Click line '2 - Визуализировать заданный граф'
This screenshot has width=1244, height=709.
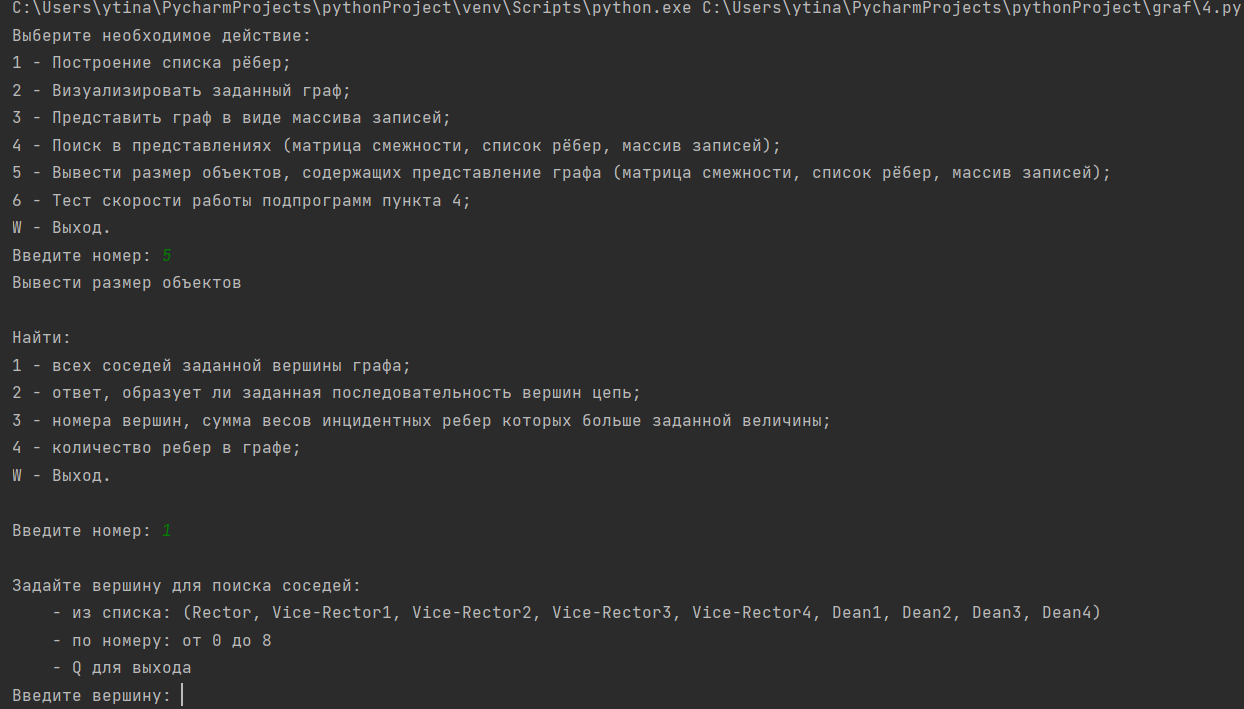[x=181, y=91]
